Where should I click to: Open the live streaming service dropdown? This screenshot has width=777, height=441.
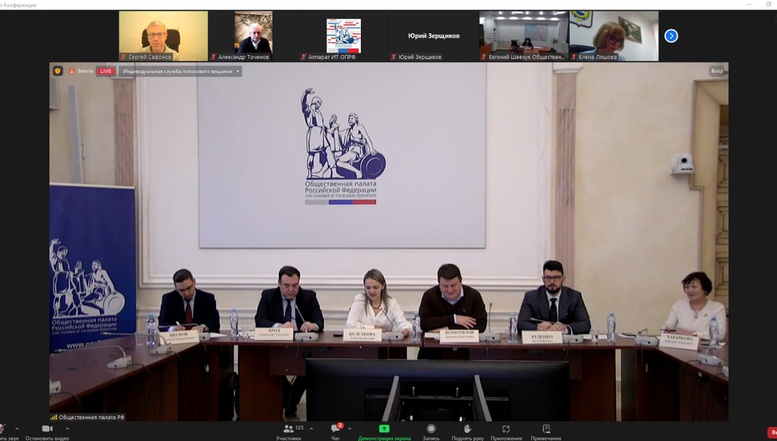tap(180, 71)
